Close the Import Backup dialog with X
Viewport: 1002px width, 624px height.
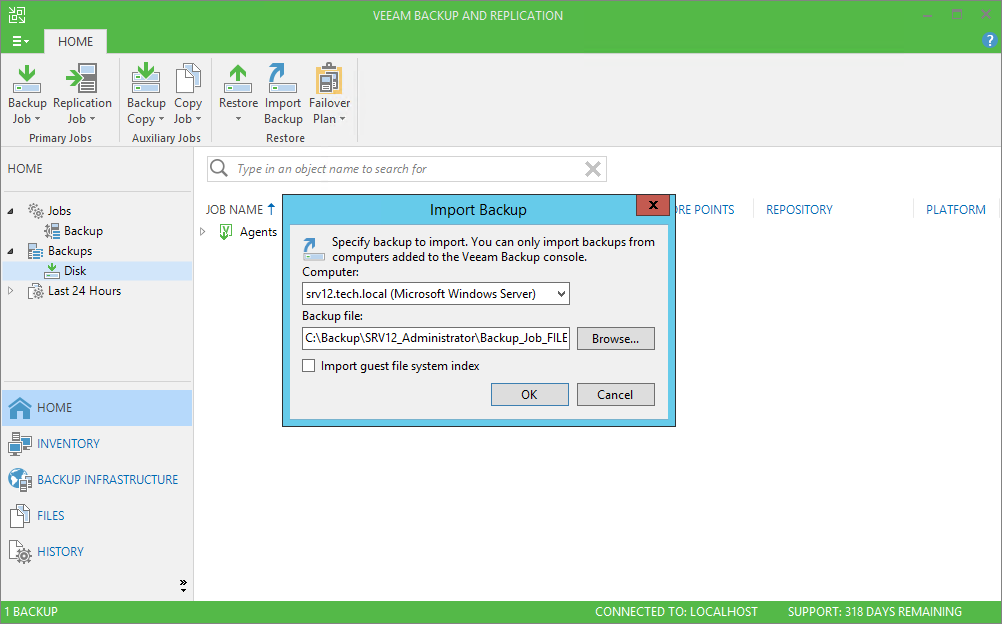[653, 205]
